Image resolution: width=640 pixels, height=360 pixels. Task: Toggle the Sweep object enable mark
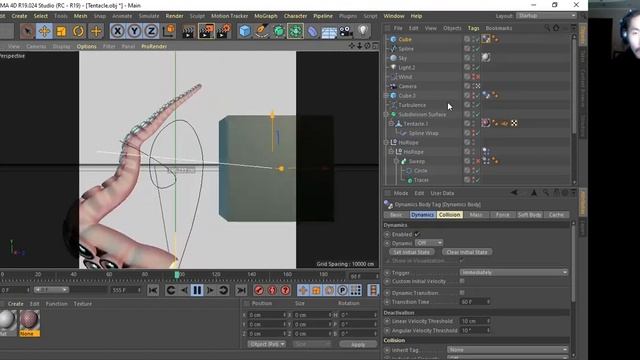point(477,161)
